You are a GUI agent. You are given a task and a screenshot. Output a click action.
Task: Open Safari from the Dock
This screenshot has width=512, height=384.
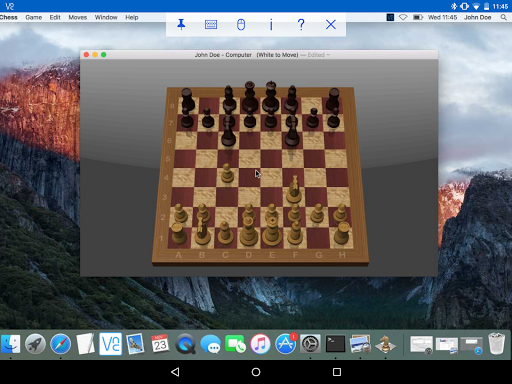[60, 344]
